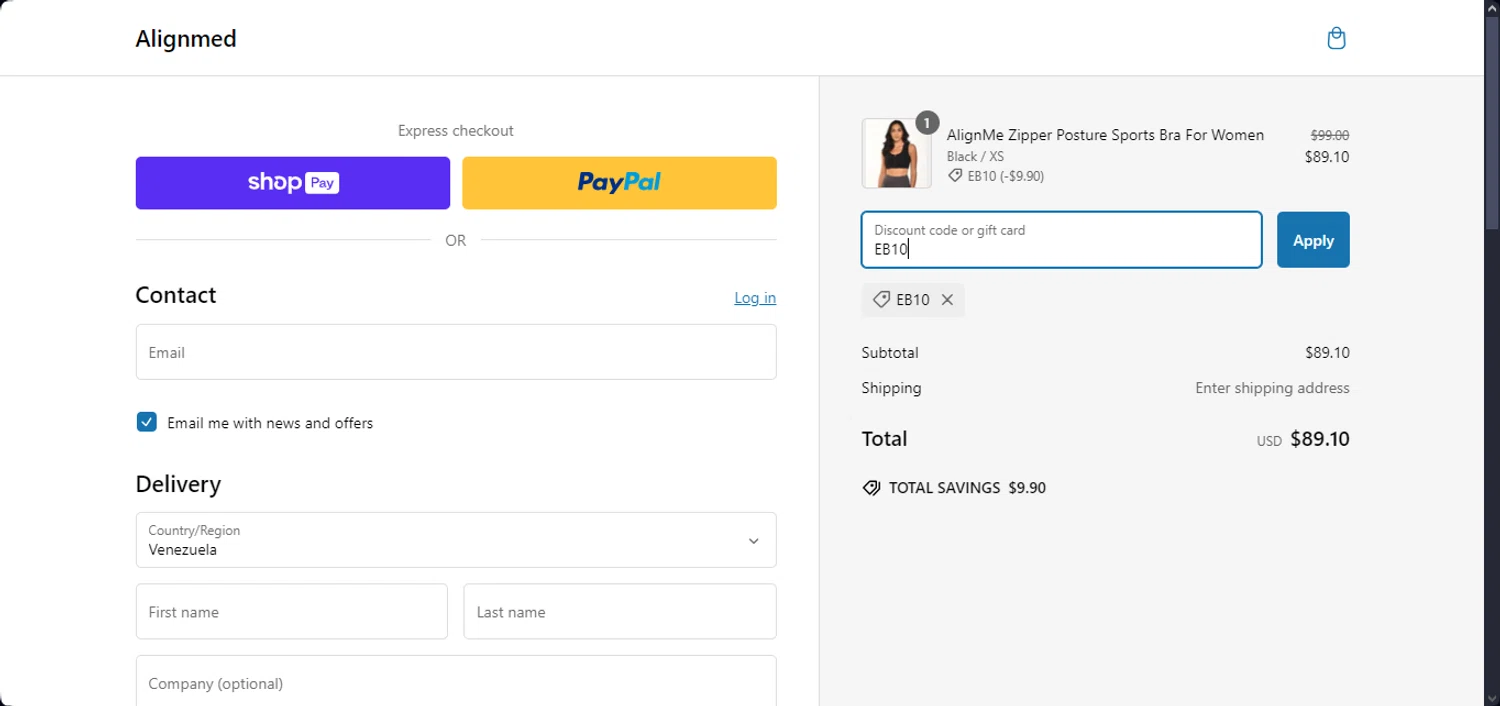
Task: Click the tag icon on the EB10 chip
Action: (x=881, y=299)
